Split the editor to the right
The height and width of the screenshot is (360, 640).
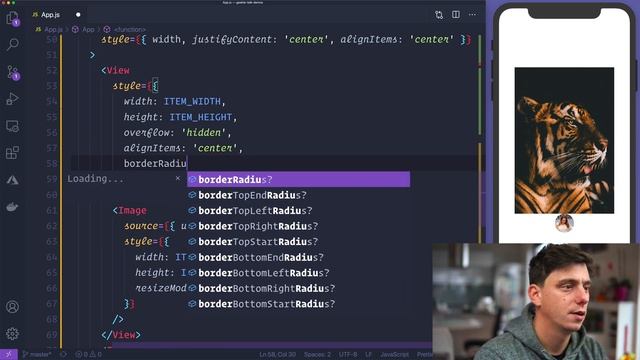(x=456, y=15)
